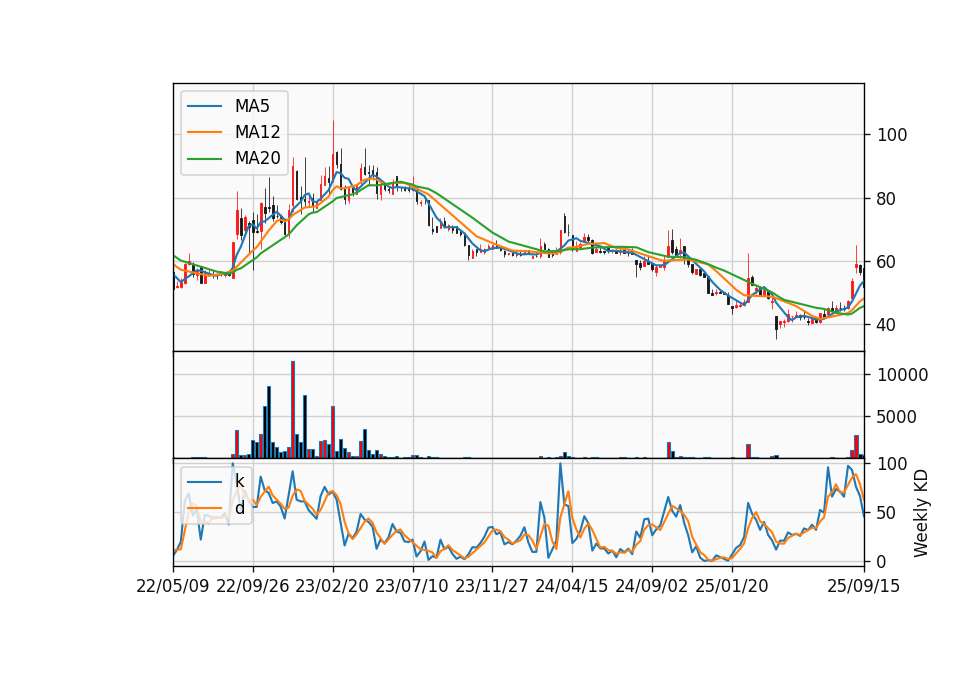Viewport: 960px width, 690px height.
Task: Click the KD axis value 50
Action: [x=887, y=513]
